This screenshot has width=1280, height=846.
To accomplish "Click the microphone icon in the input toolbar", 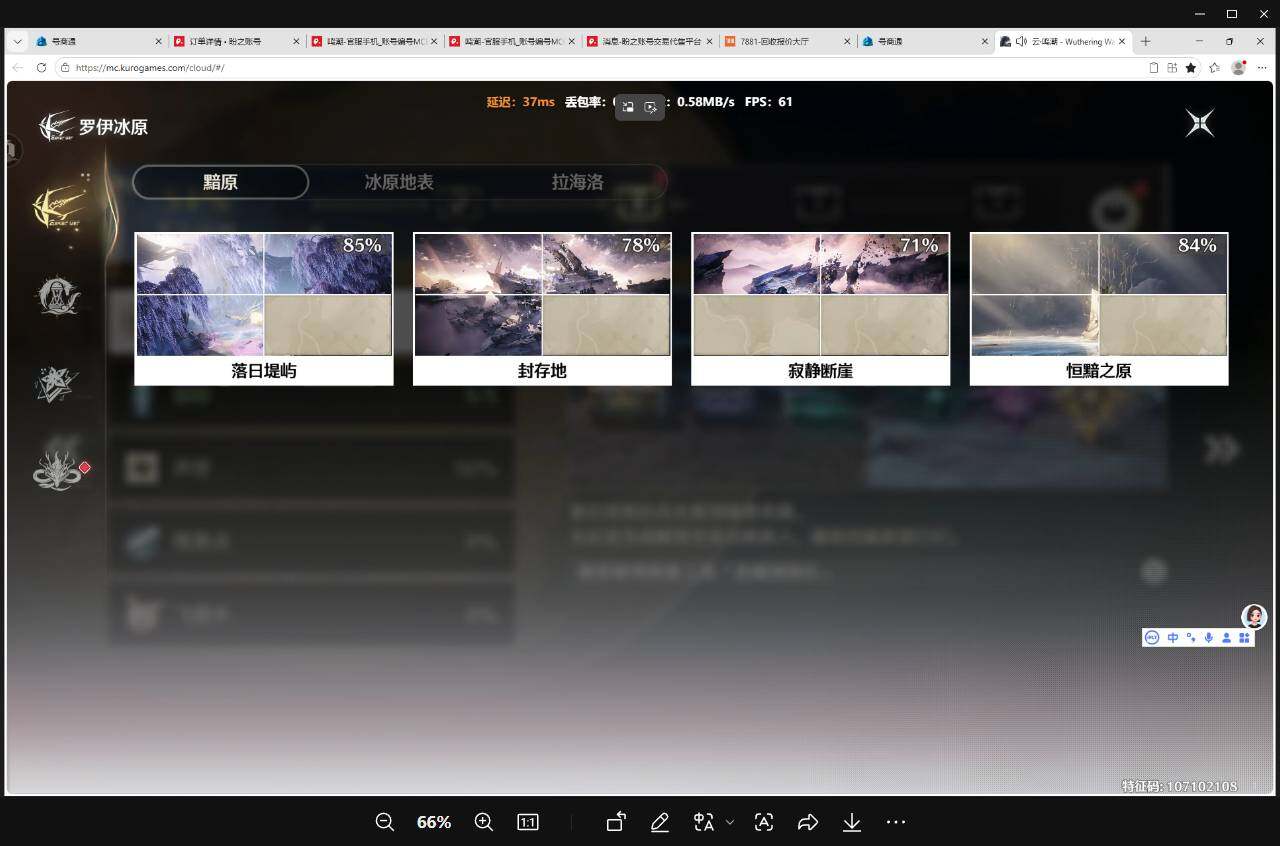I will (x=1209, y=638).
